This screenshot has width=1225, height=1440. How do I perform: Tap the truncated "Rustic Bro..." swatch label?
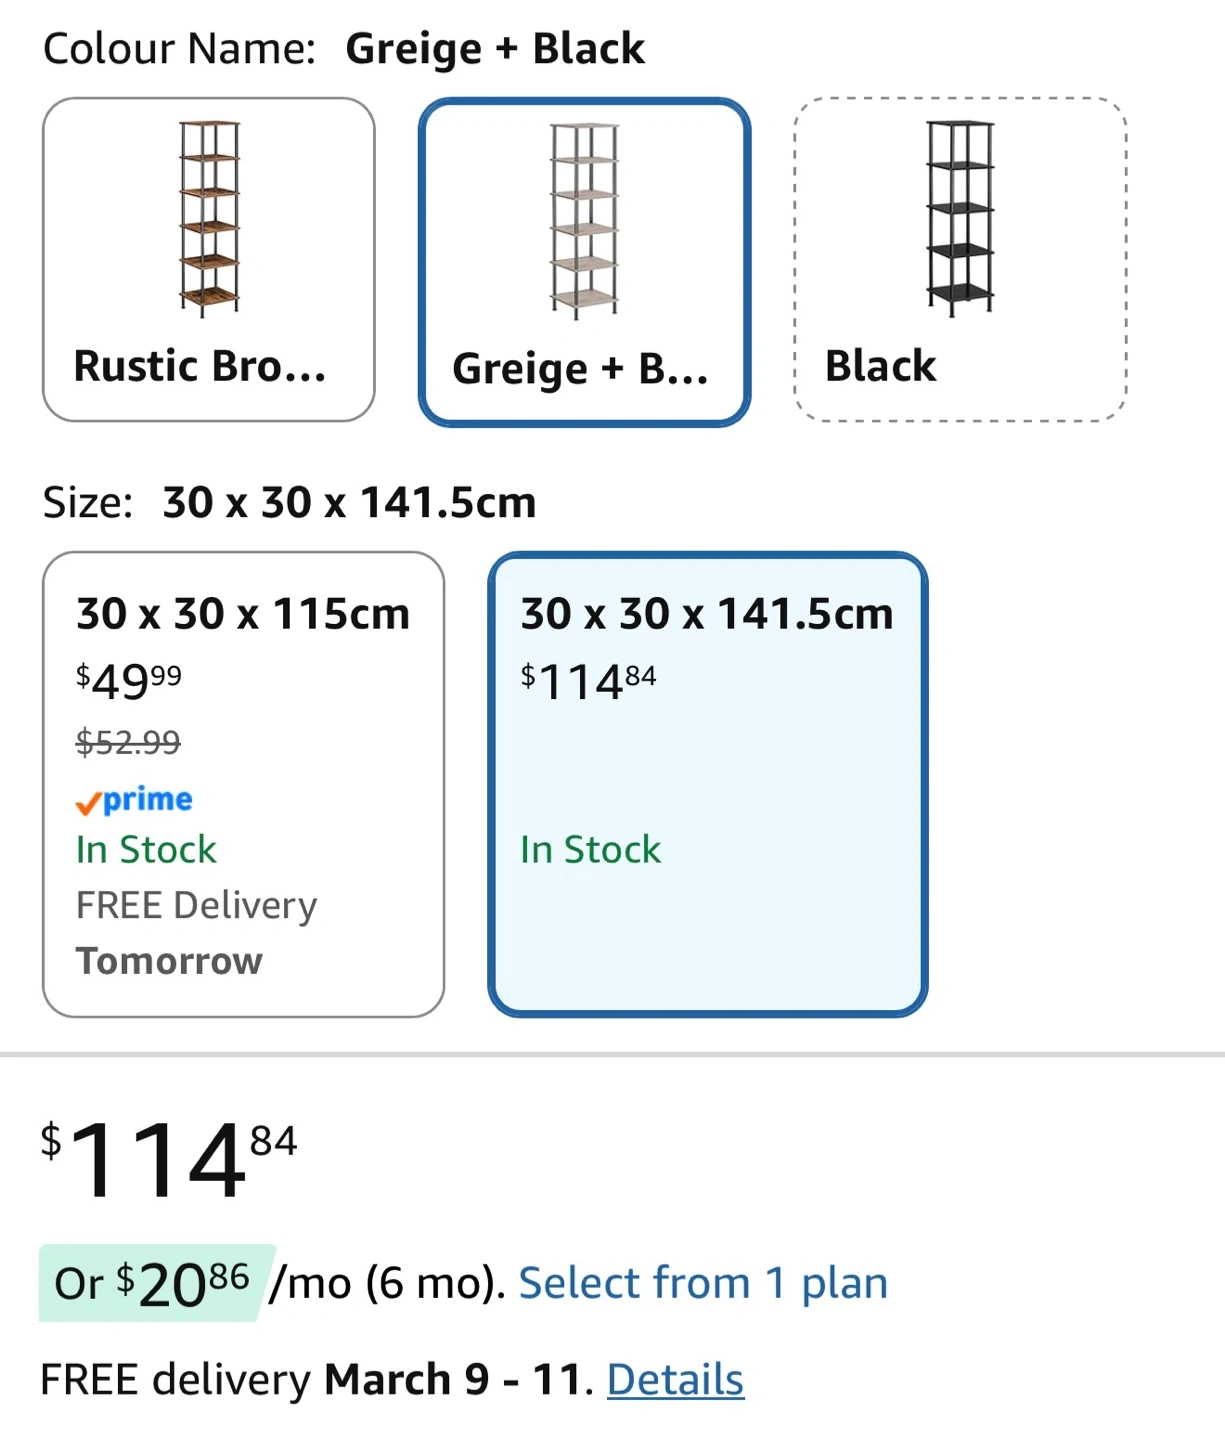(x=200, y=367)
